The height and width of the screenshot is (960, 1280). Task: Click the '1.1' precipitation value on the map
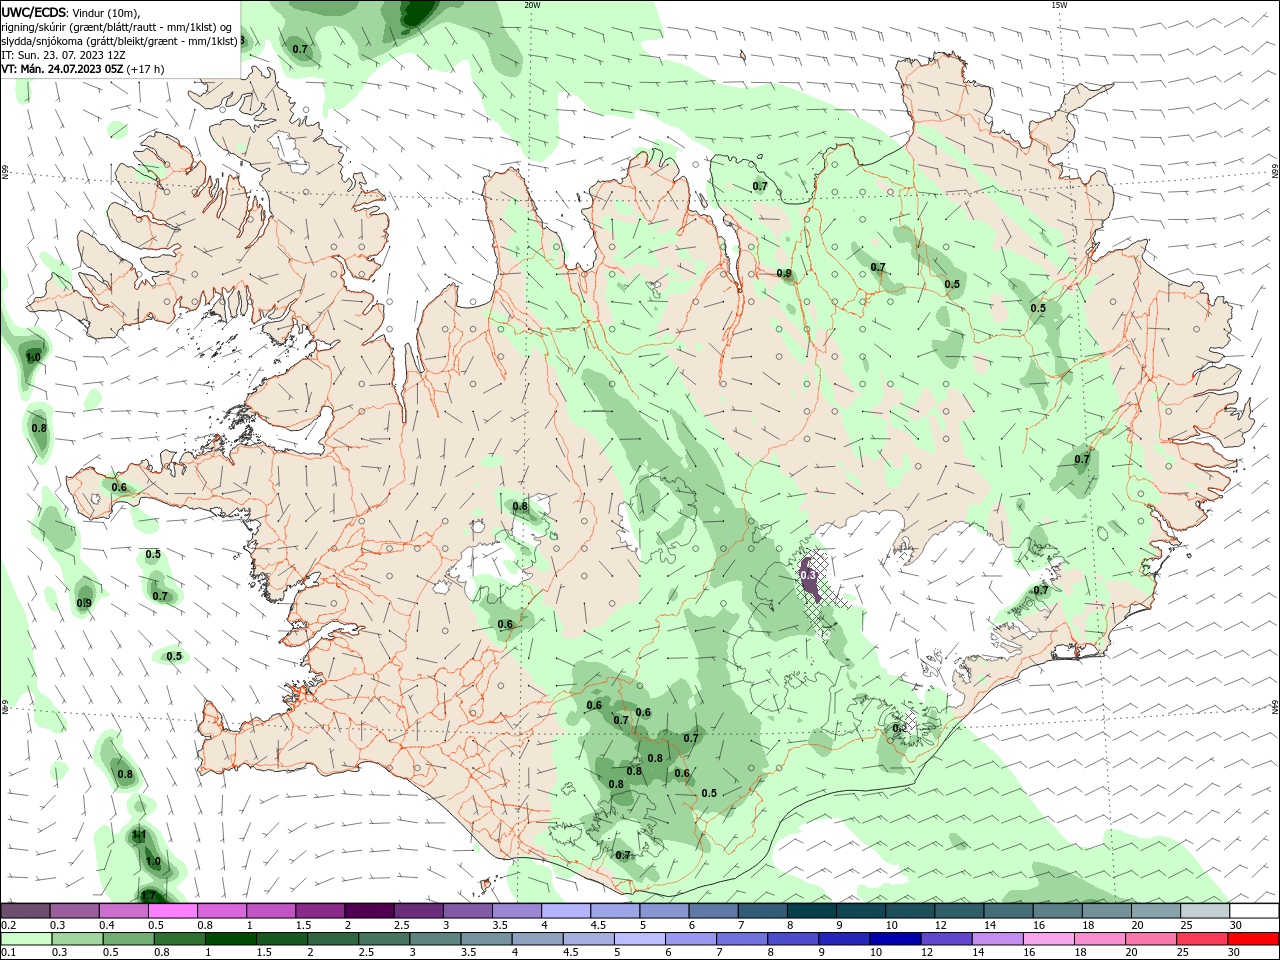pyautogui.click(x=139, y=835)
